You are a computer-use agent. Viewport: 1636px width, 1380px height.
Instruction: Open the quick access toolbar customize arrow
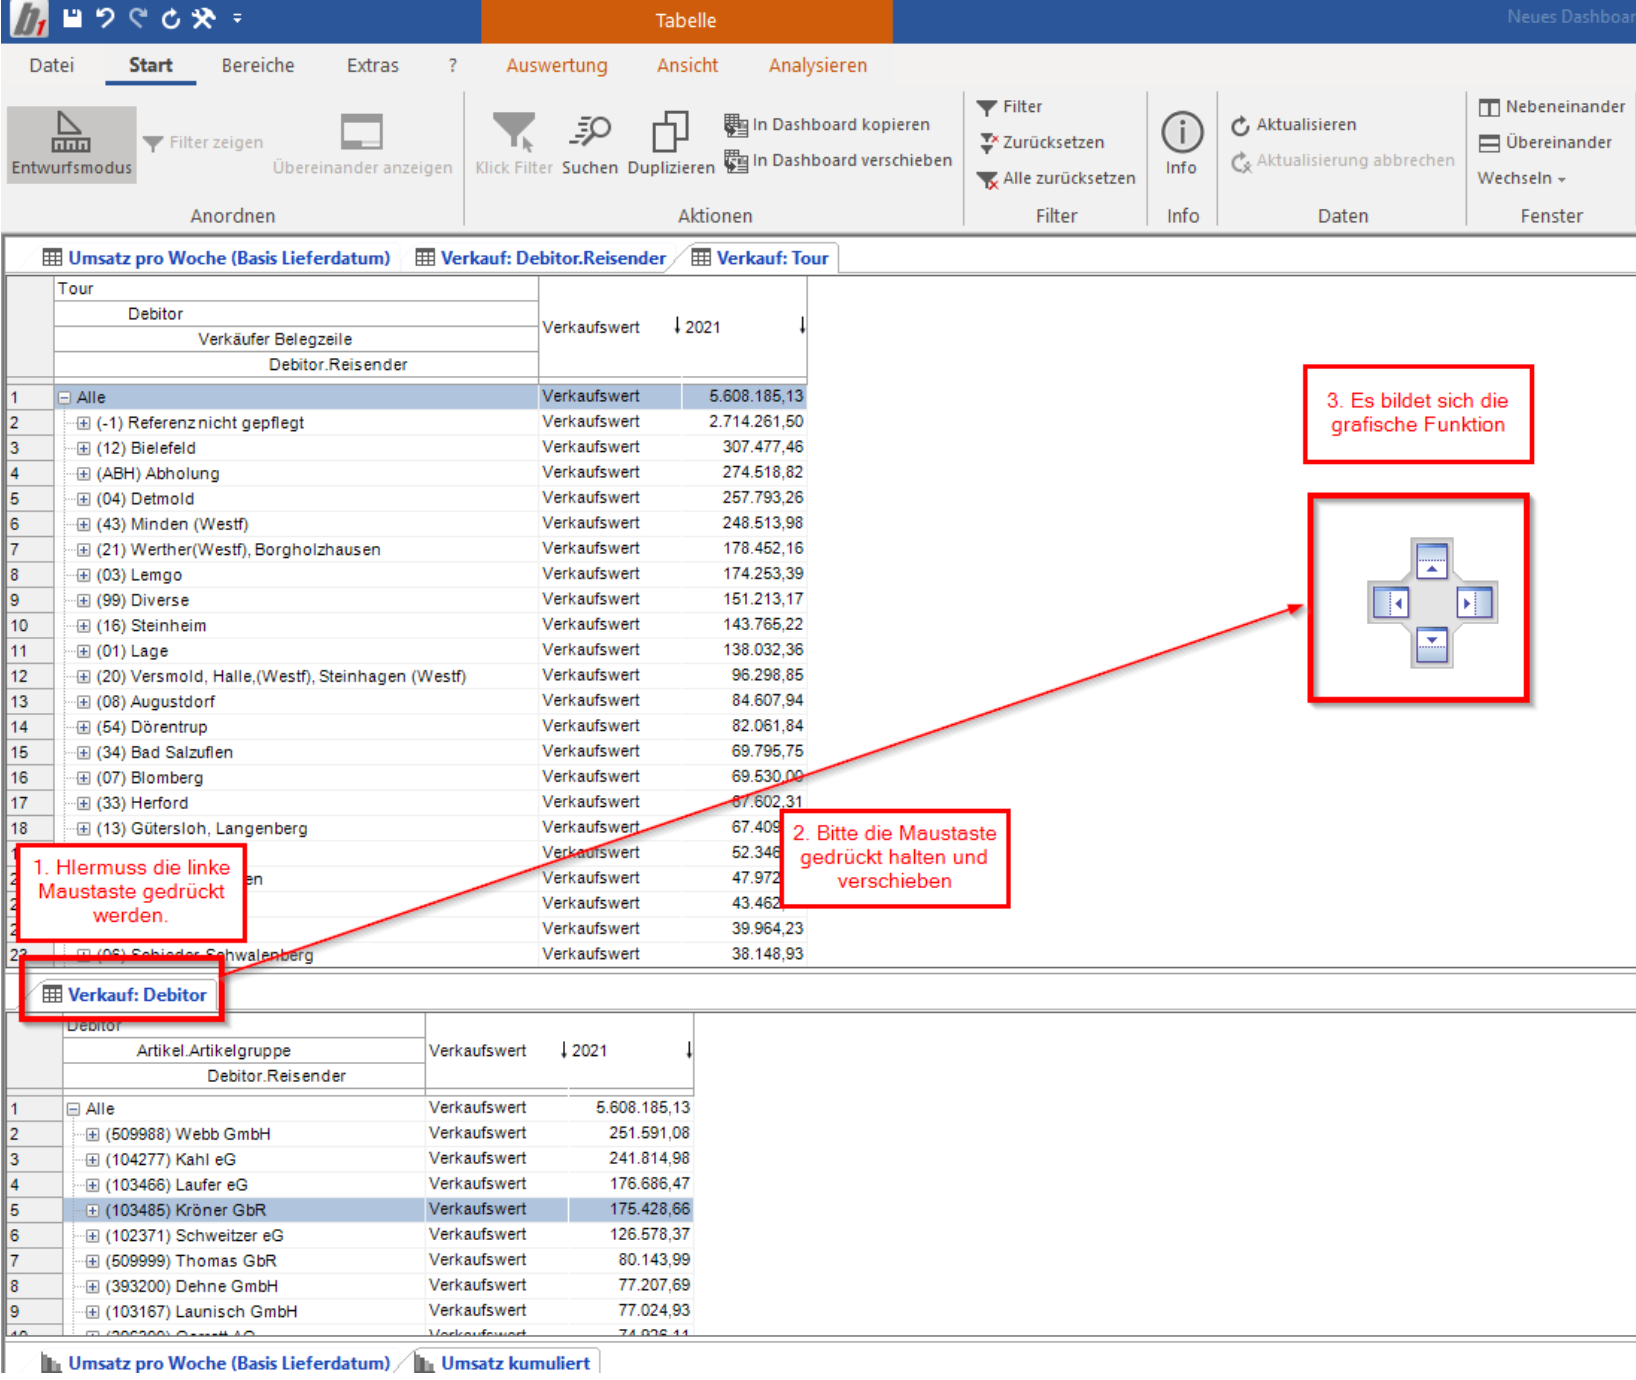(x=237, y=18)
